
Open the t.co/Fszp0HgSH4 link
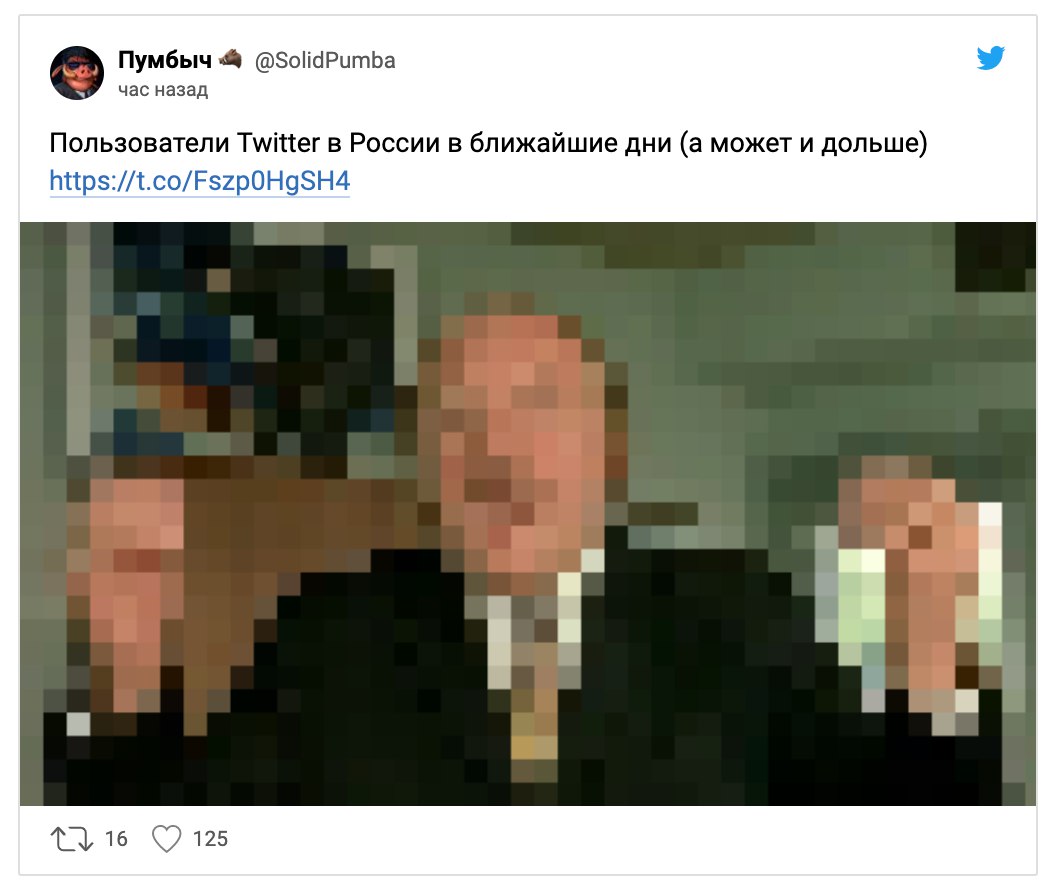pyautogui.click(x=199, y=181)
